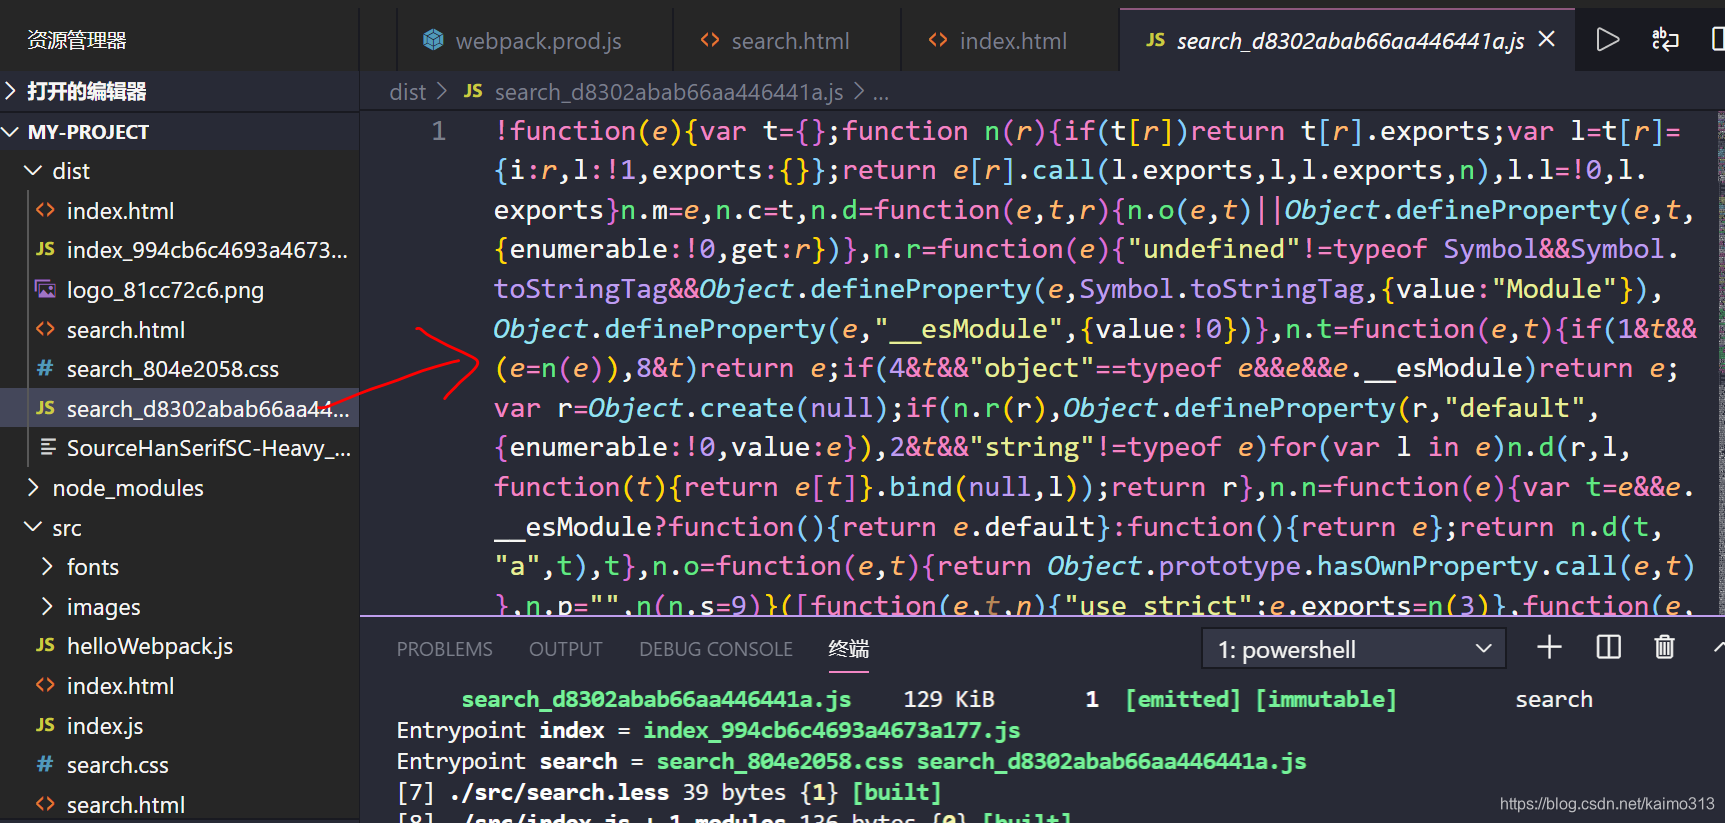Viewport: 1725px width, 823px height.
Task: Open the 1: powershell terminal dropdown
Action: coord(1354,649)
